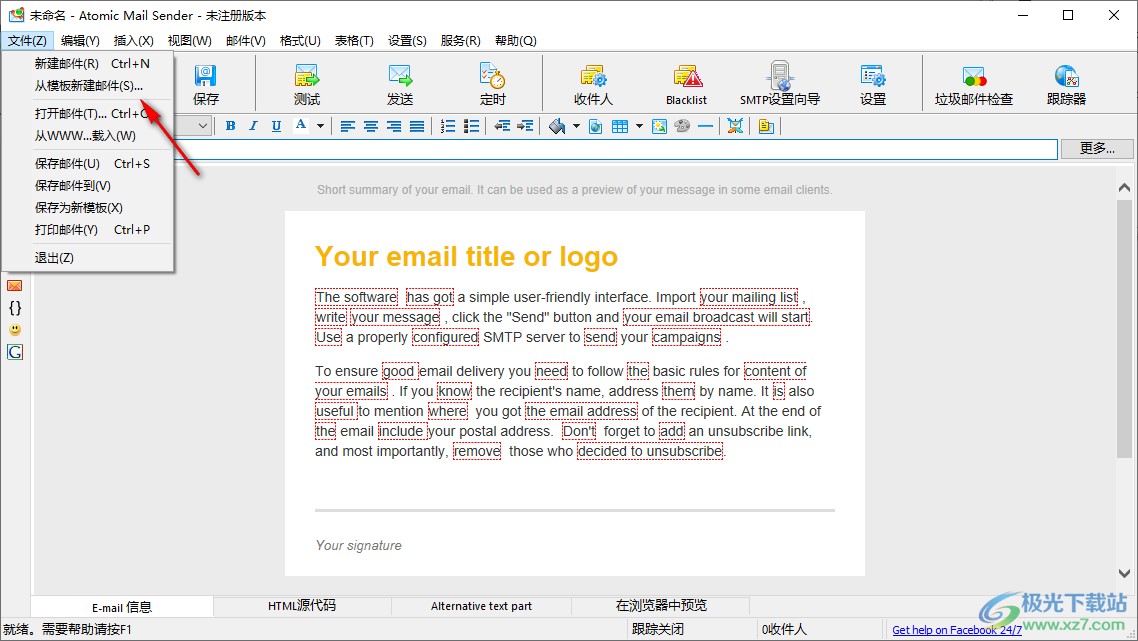Choose 从WWW...载入(W) menu entry
1138x641 pixels.
tap(88, 136)
